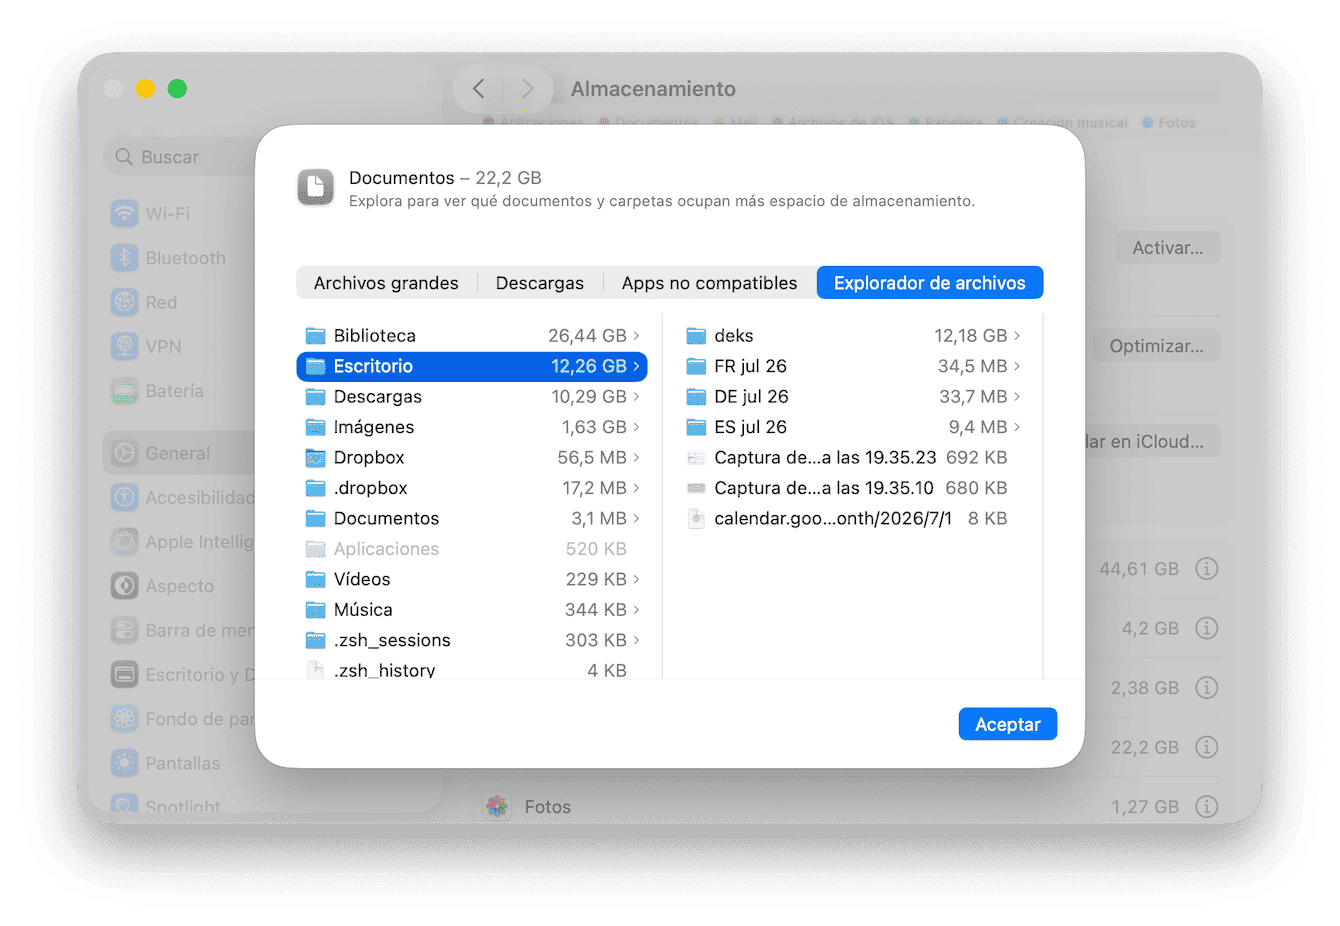
Task: Select Explorador de archivos tab
Action: click(930, 283)
